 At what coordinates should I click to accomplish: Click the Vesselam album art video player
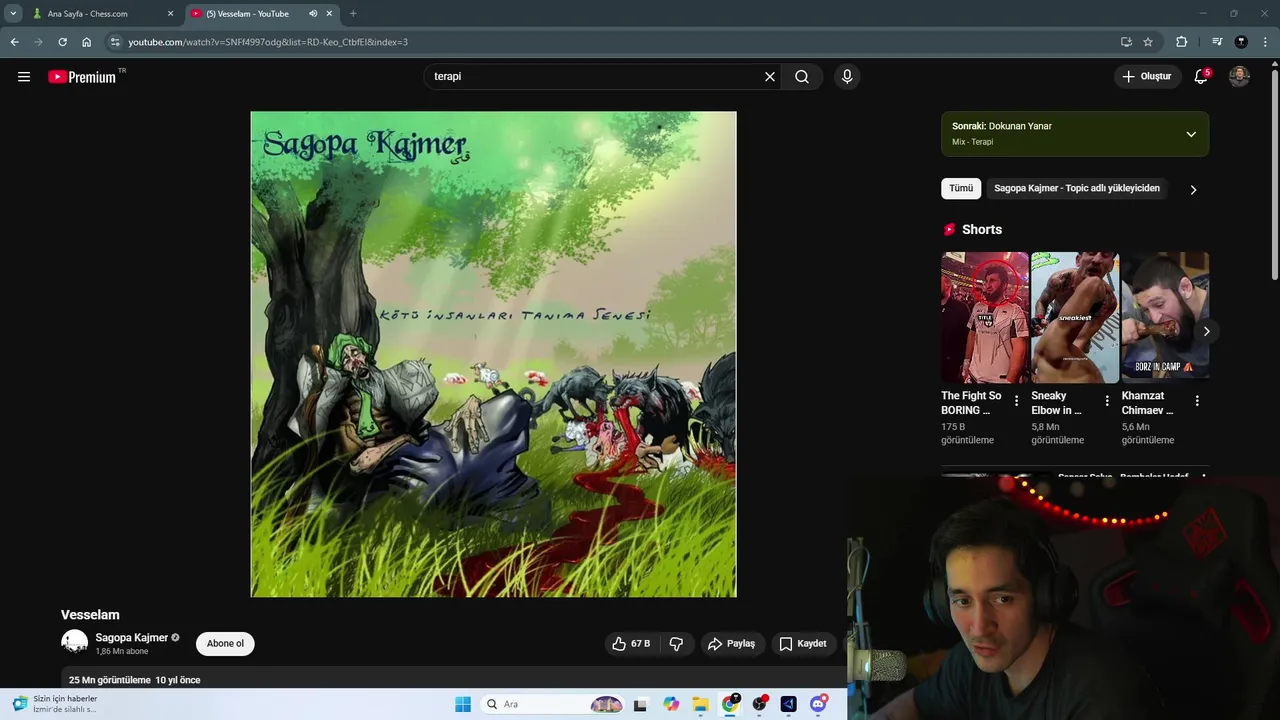pos(493,354)
